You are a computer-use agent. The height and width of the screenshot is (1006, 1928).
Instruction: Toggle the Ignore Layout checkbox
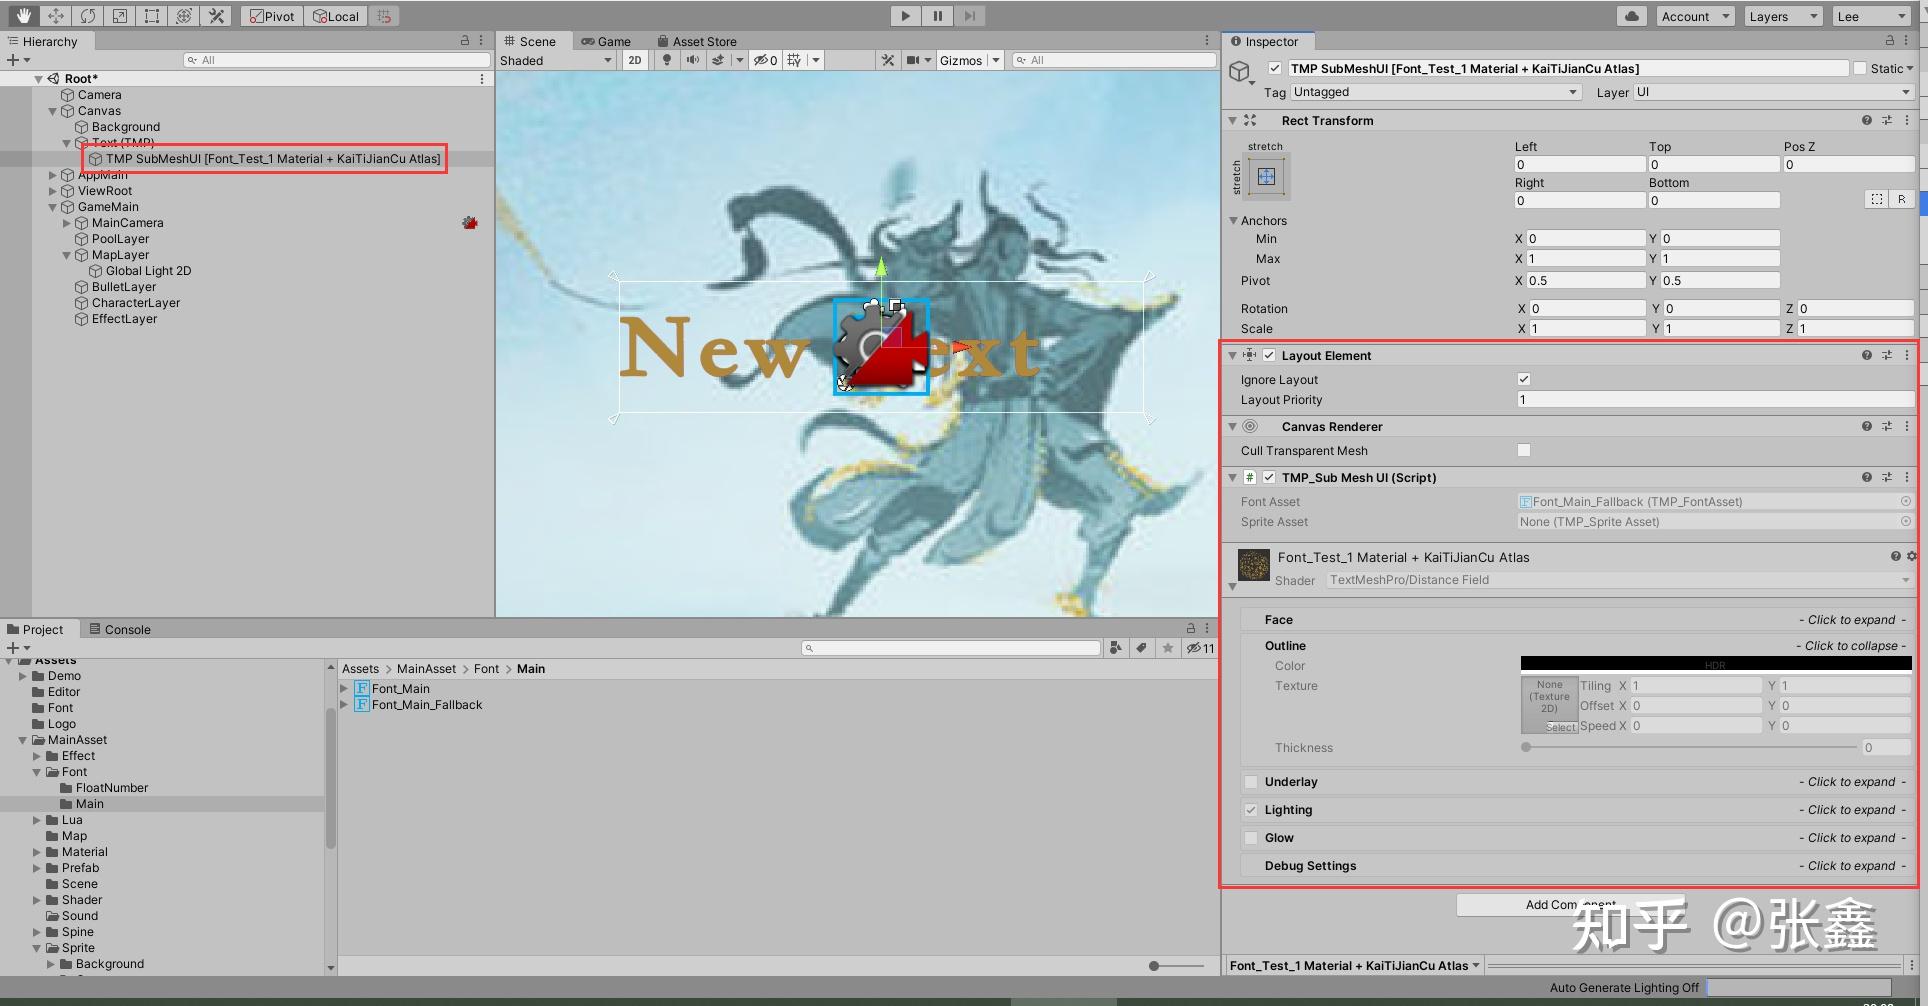[1524, 379]
